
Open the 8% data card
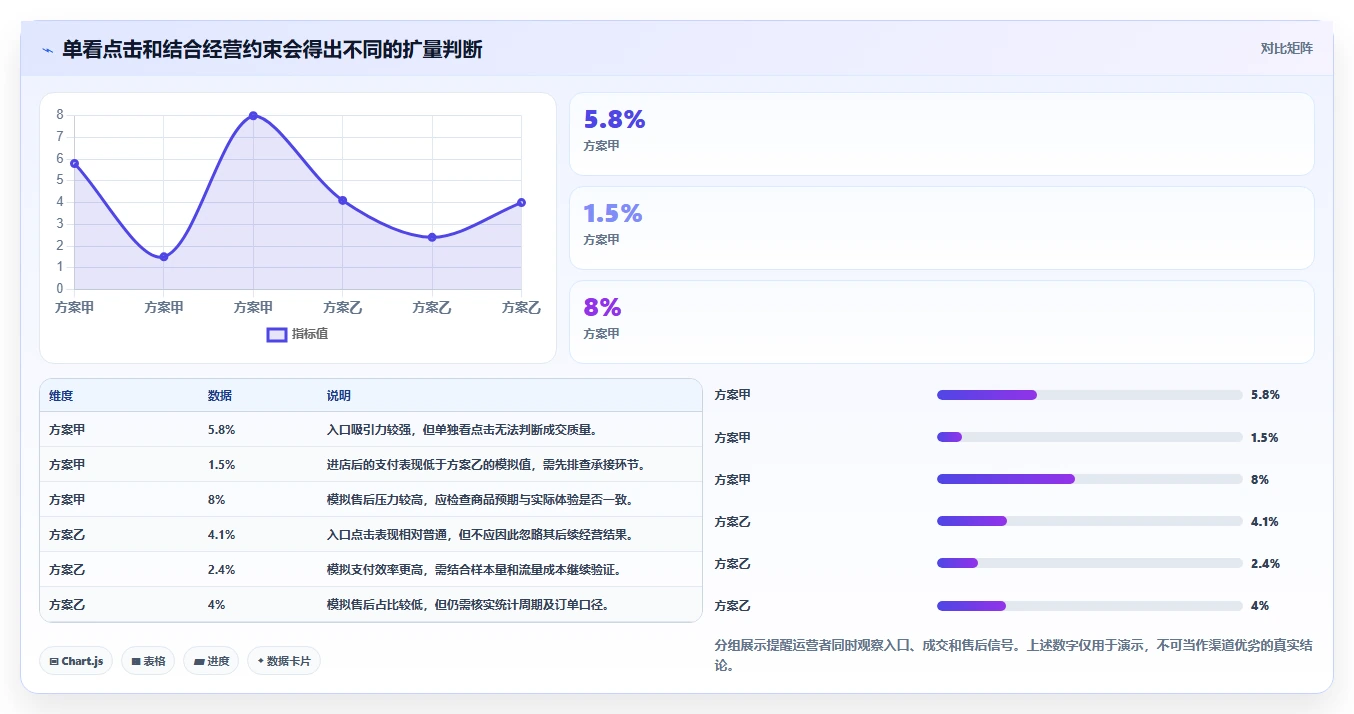(x=941, y=322)
